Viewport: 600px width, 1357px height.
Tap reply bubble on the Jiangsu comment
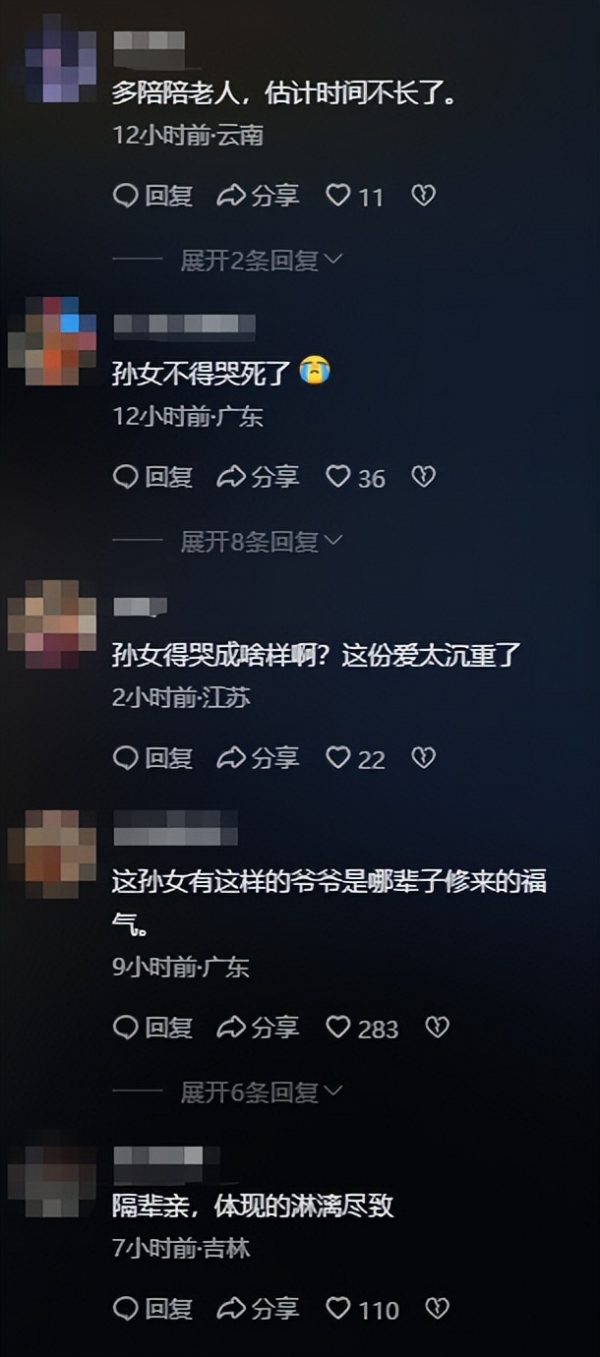(x=153, y=758)
